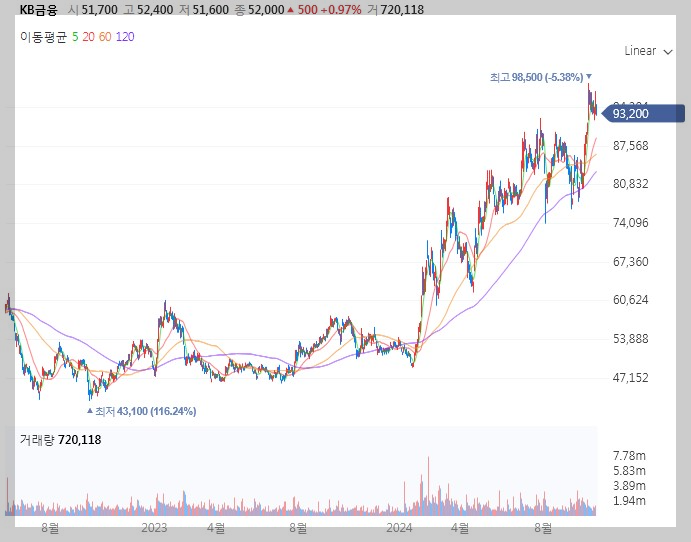
Task: Click the 87,568 price axis label
Action: pos(631,145)
